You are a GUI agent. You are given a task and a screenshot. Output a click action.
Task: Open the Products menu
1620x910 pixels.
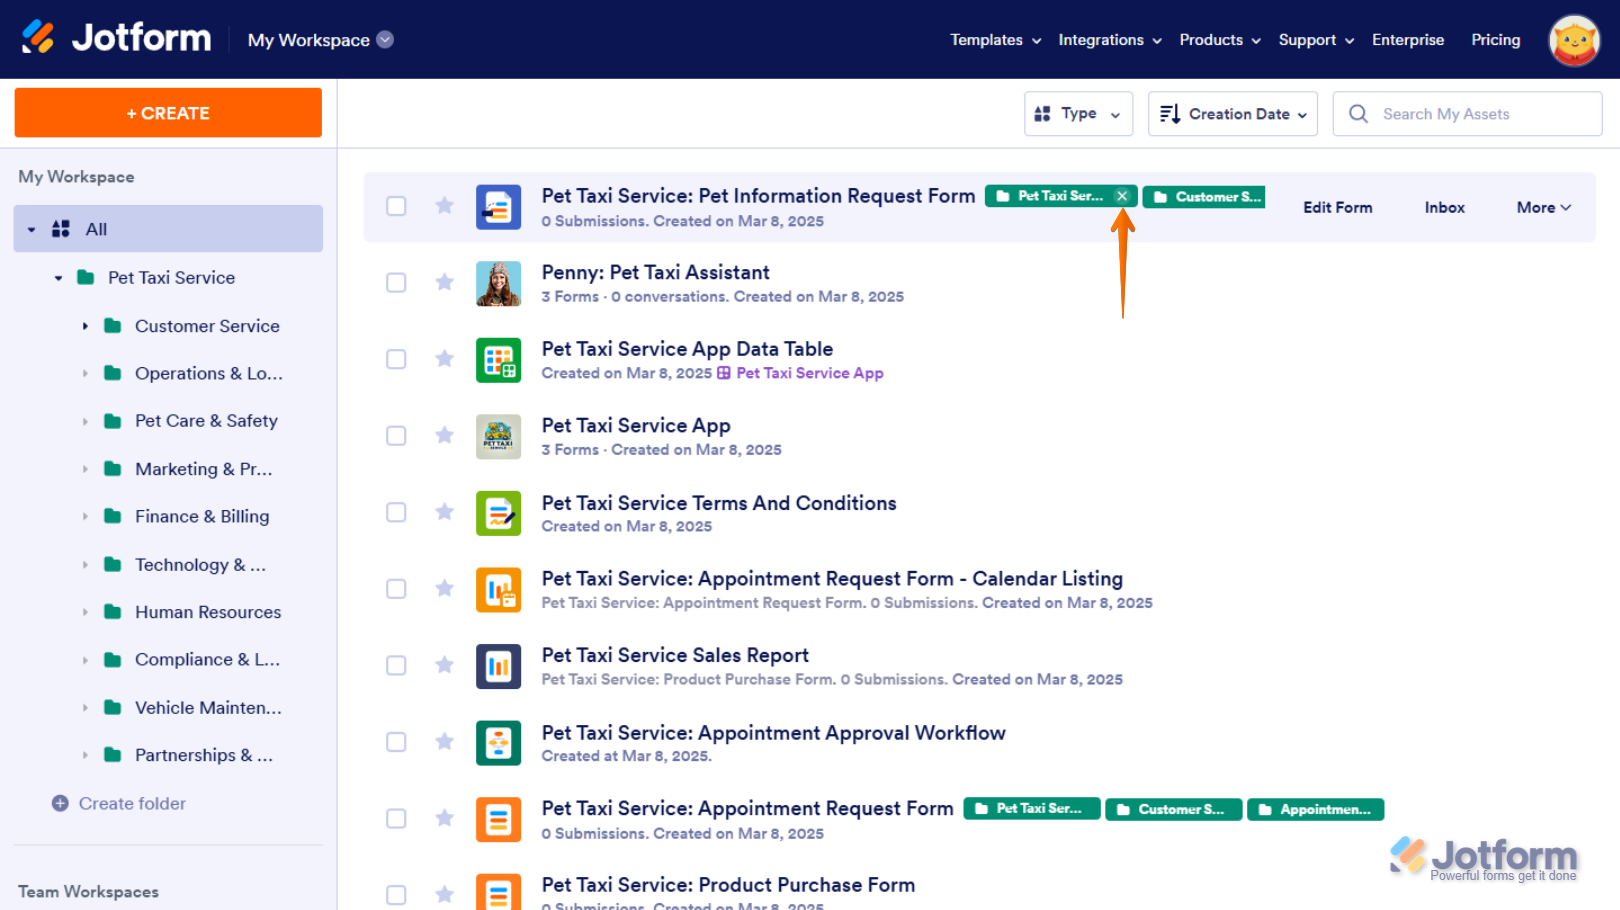coord(1220,40)
